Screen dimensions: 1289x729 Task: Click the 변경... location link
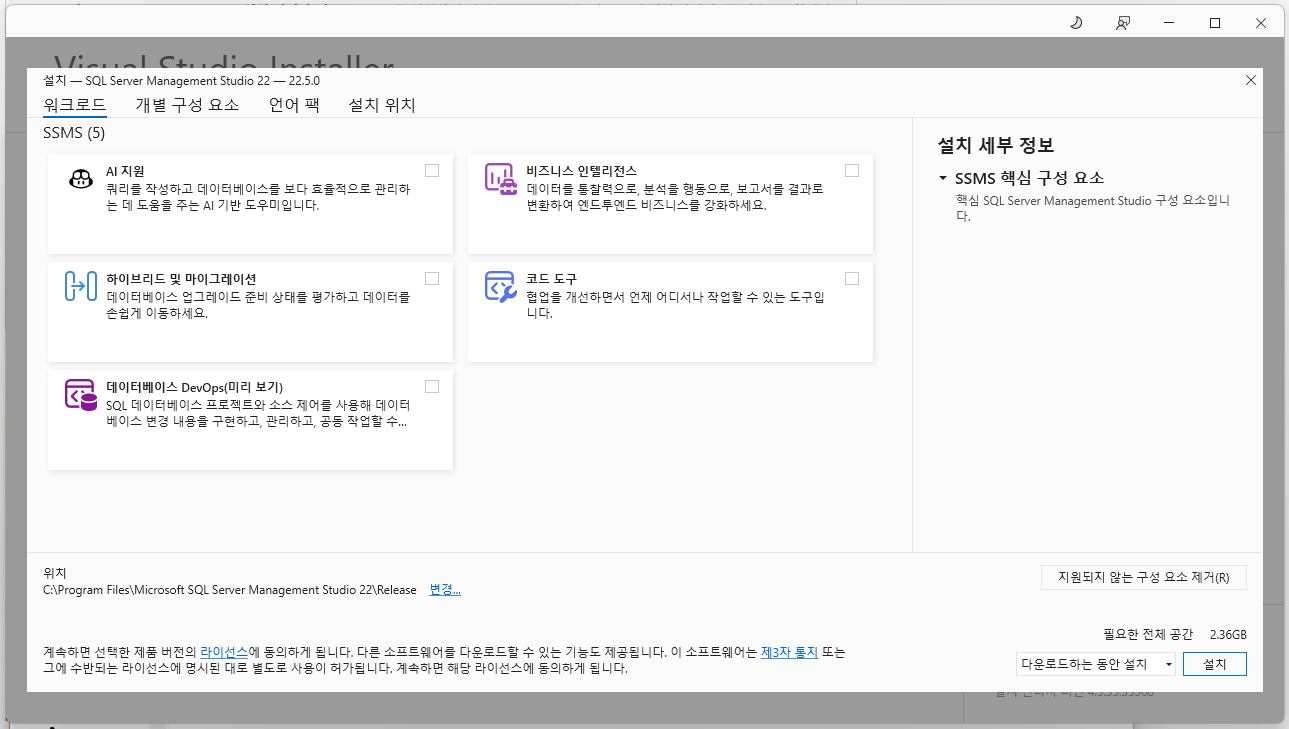445,590
